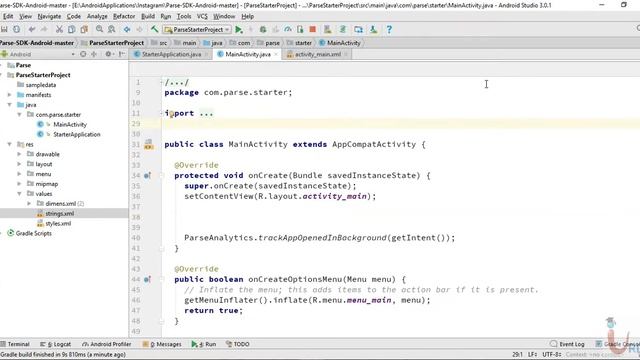Hide the project tool window
The image size is (640, 360).
pos(122,54)
